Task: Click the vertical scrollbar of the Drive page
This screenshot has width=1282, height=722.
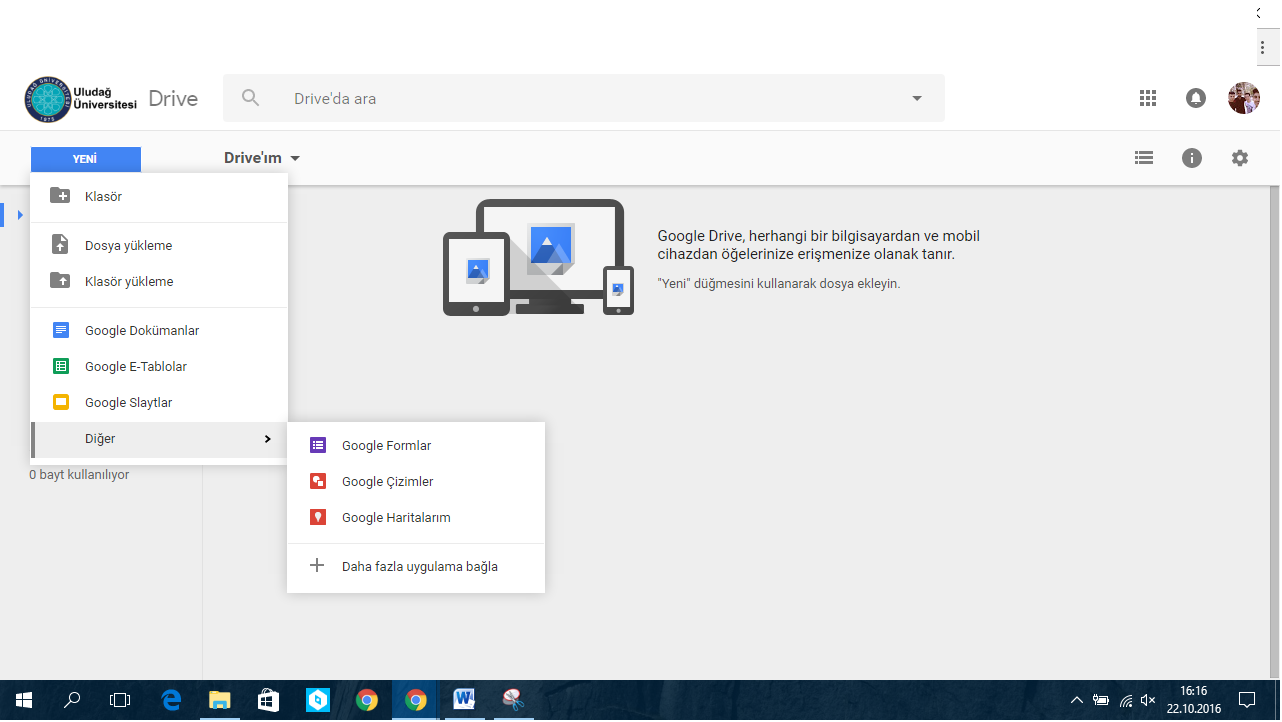Action: coord(1274,432)
